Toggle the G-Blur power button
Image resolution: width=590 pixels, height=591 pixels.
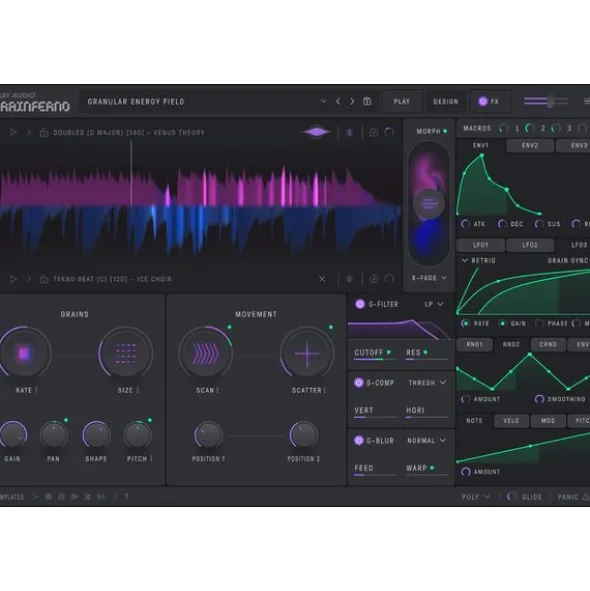(x=359, y=440)
